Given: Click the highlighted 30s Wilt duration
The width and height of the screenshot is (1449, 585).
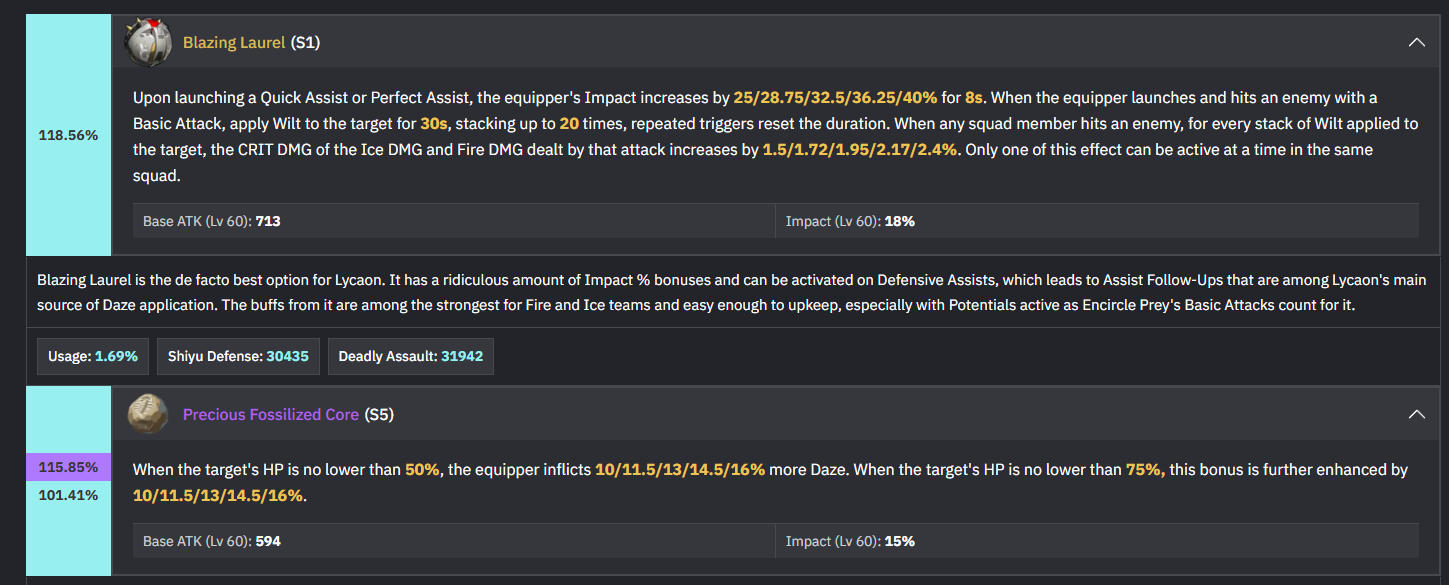Looking at the screenshot, I should (x=434, y=123).
